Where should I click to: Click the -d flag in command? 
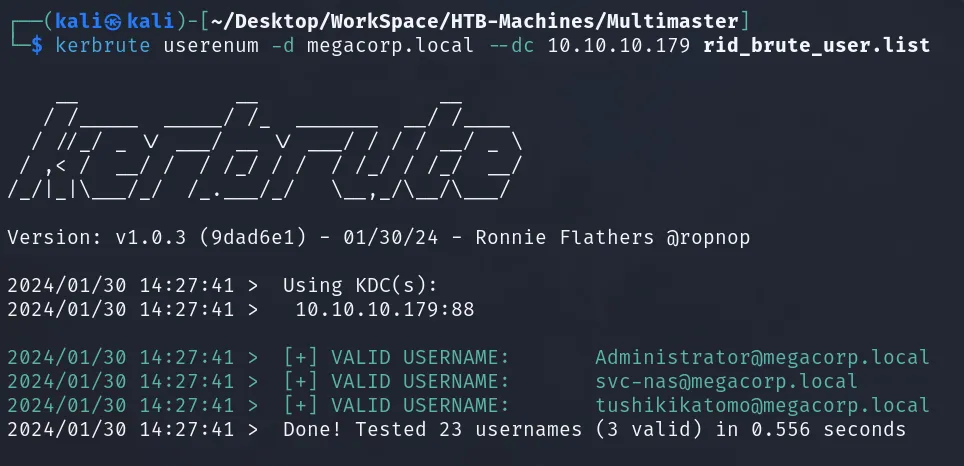click(x=283, y=45)
